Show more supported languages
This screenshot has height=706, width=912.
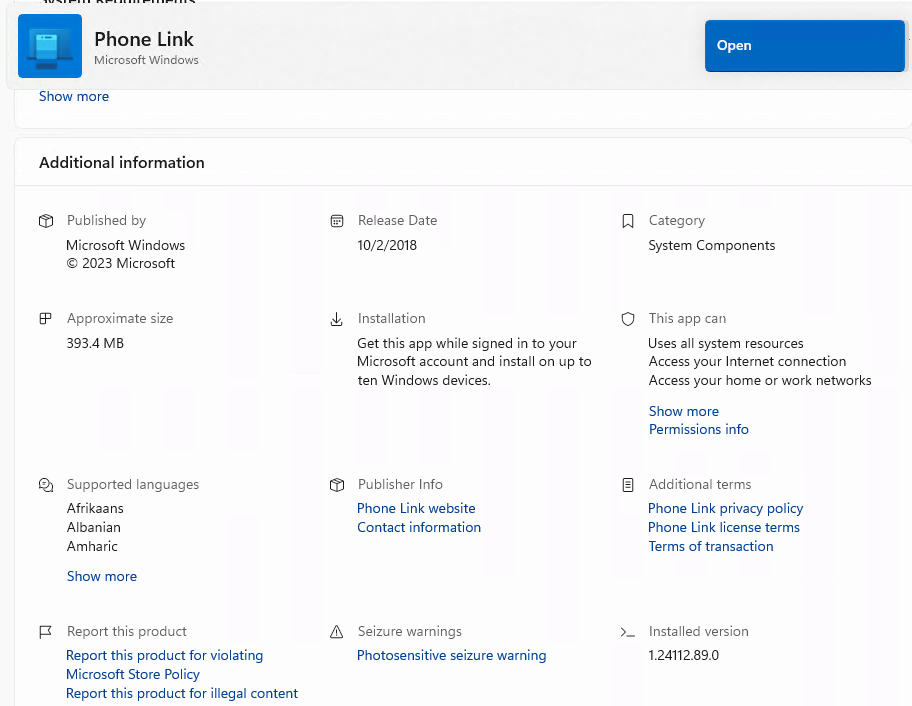[x=102, y=576]
